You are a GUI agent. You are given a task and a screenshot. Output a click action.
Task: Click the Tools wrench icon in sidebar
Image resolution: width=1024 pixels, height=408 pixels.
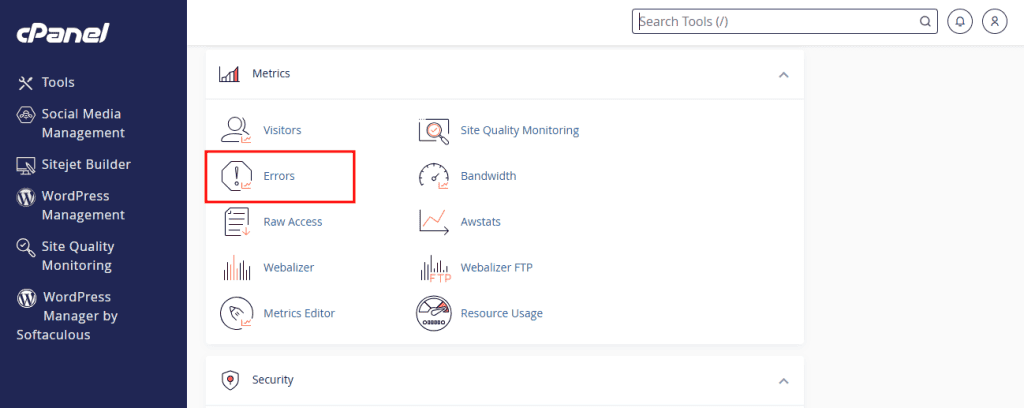coord(25,83)
